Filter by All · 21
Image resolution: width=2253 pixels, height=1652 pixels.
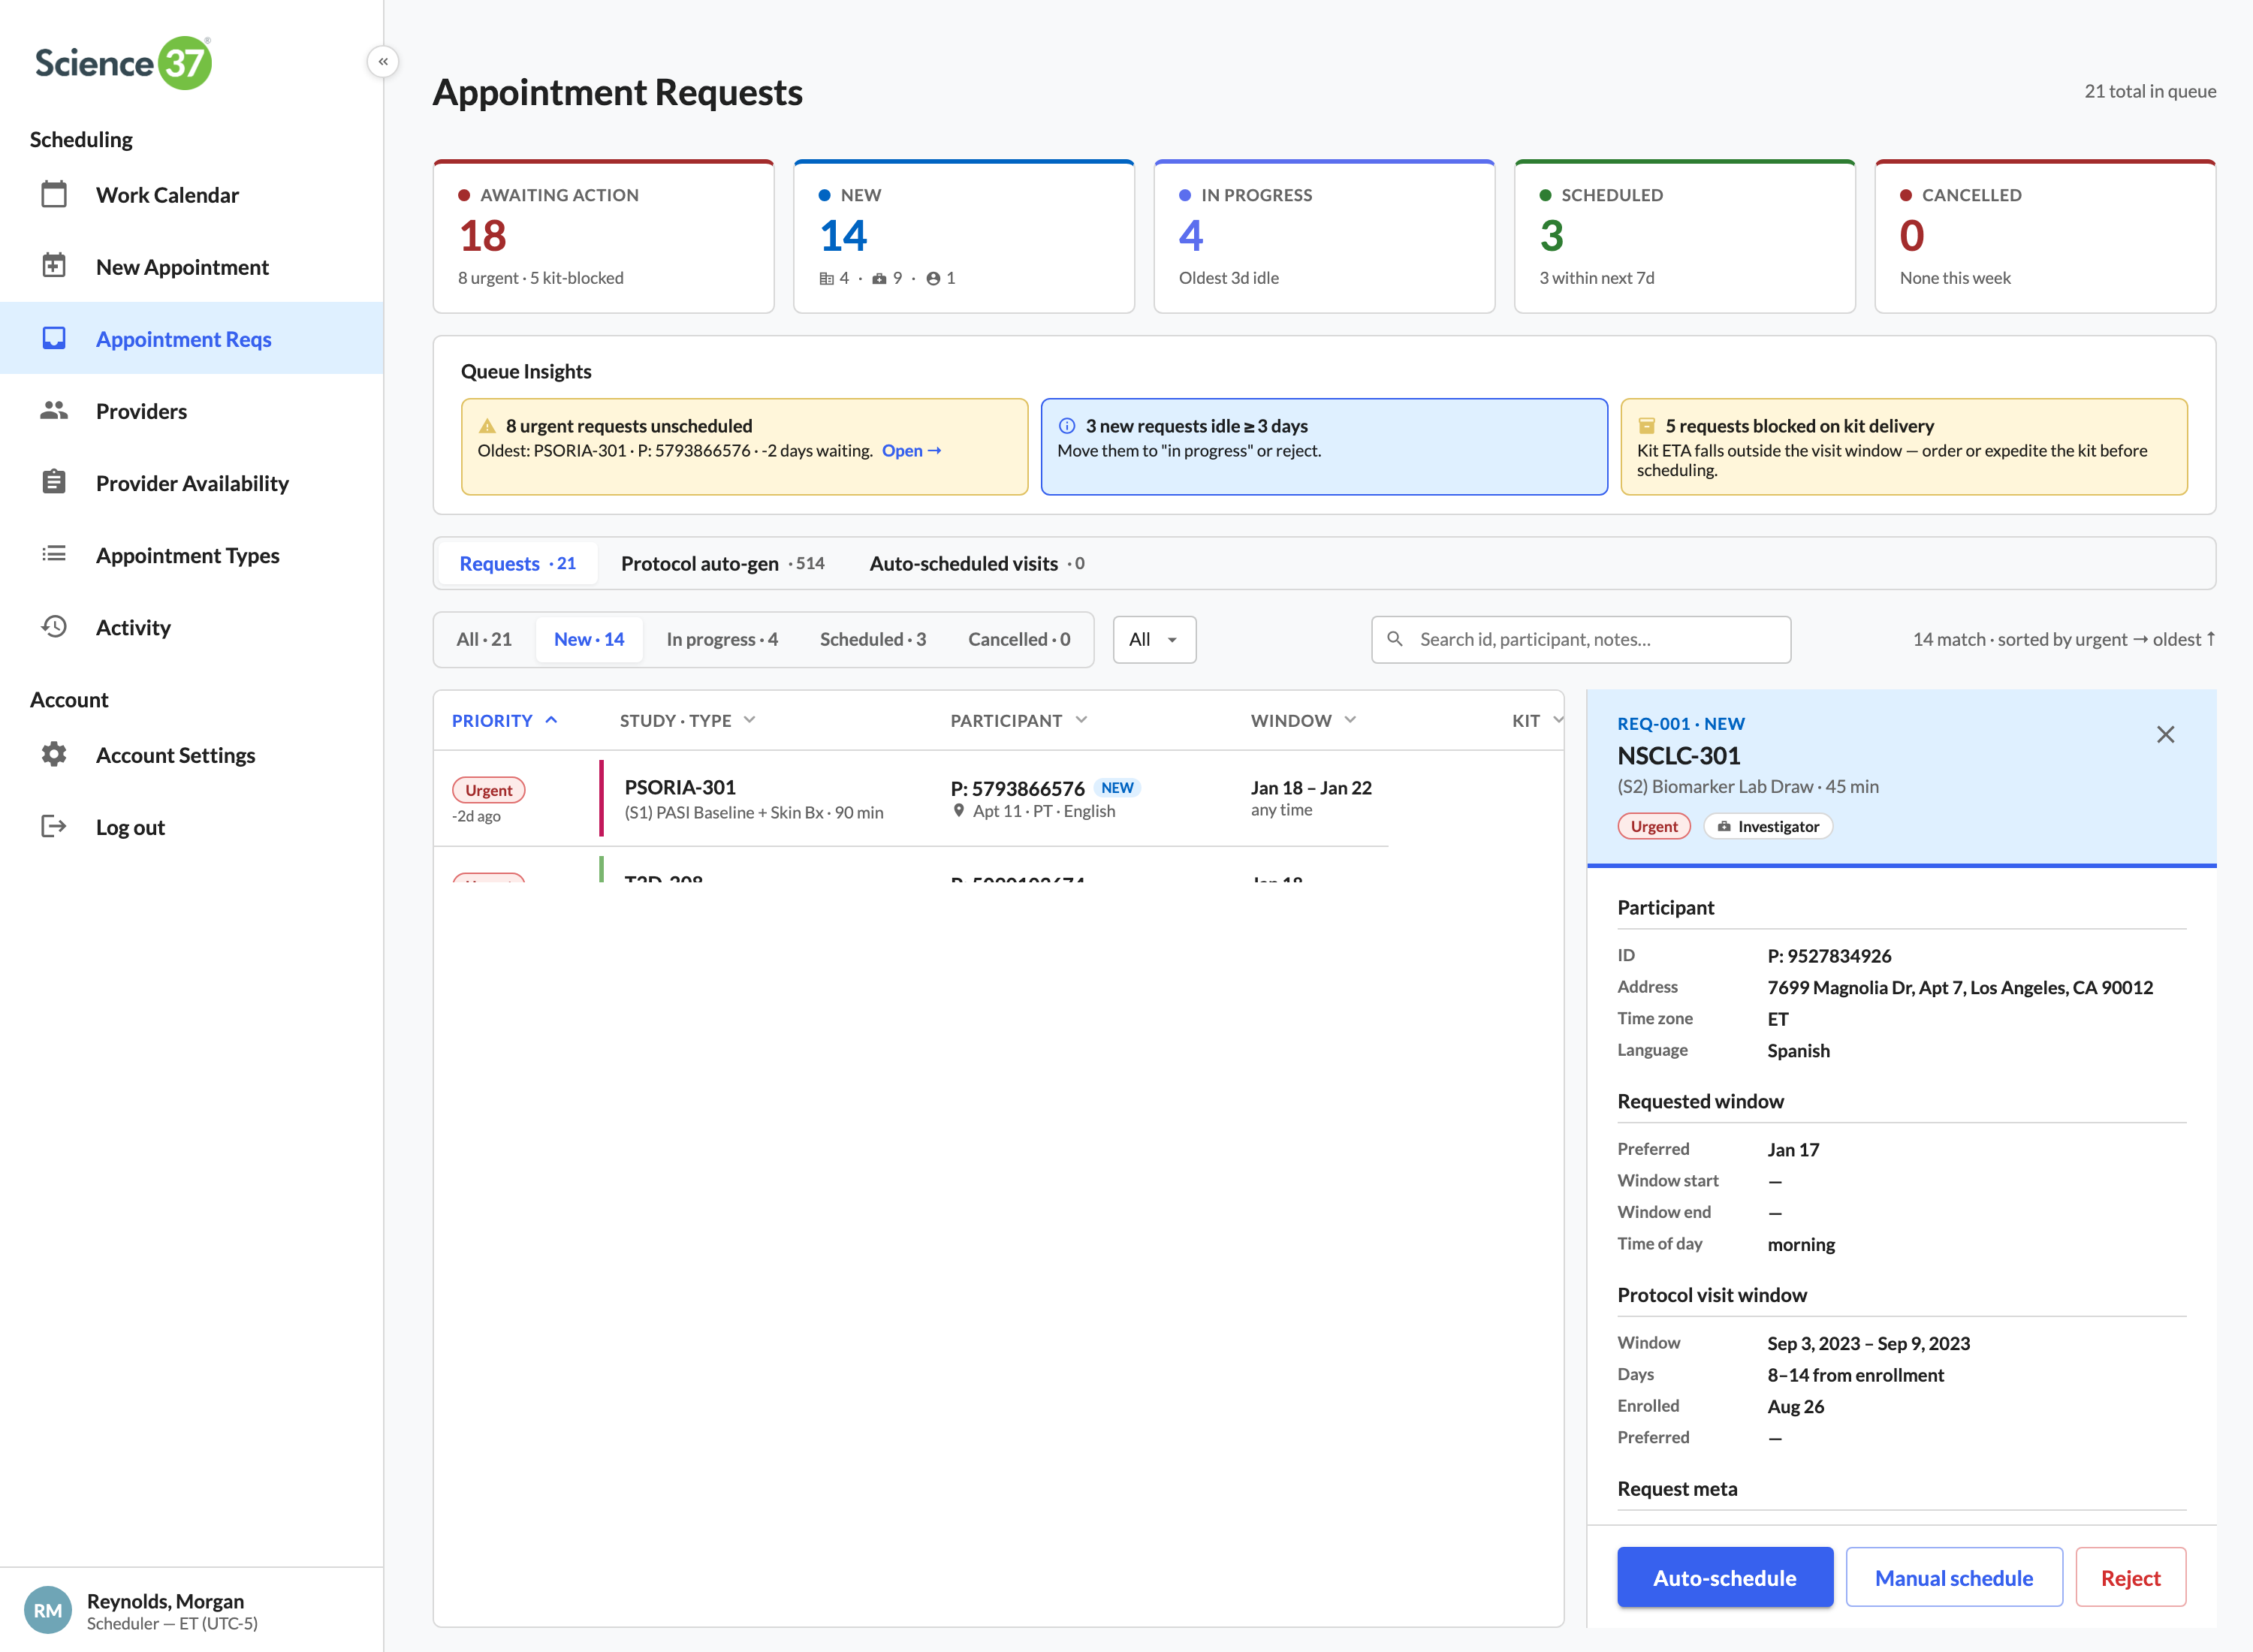[x=484, y=640]
